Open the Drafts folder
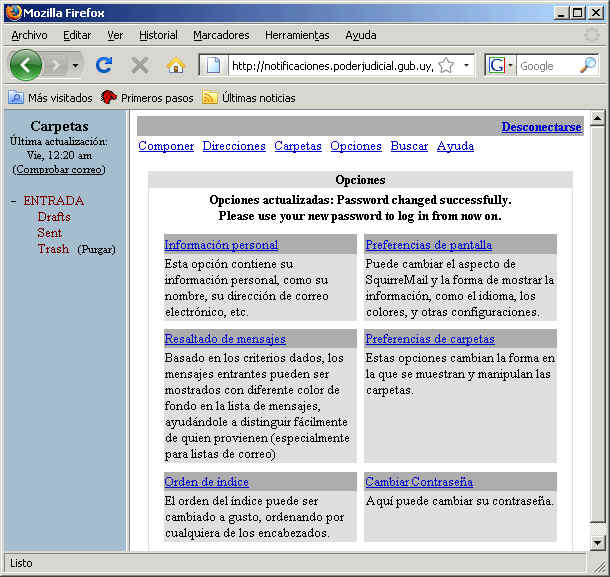The height and width of the screenshot is (577, 610). pos(54,217)
